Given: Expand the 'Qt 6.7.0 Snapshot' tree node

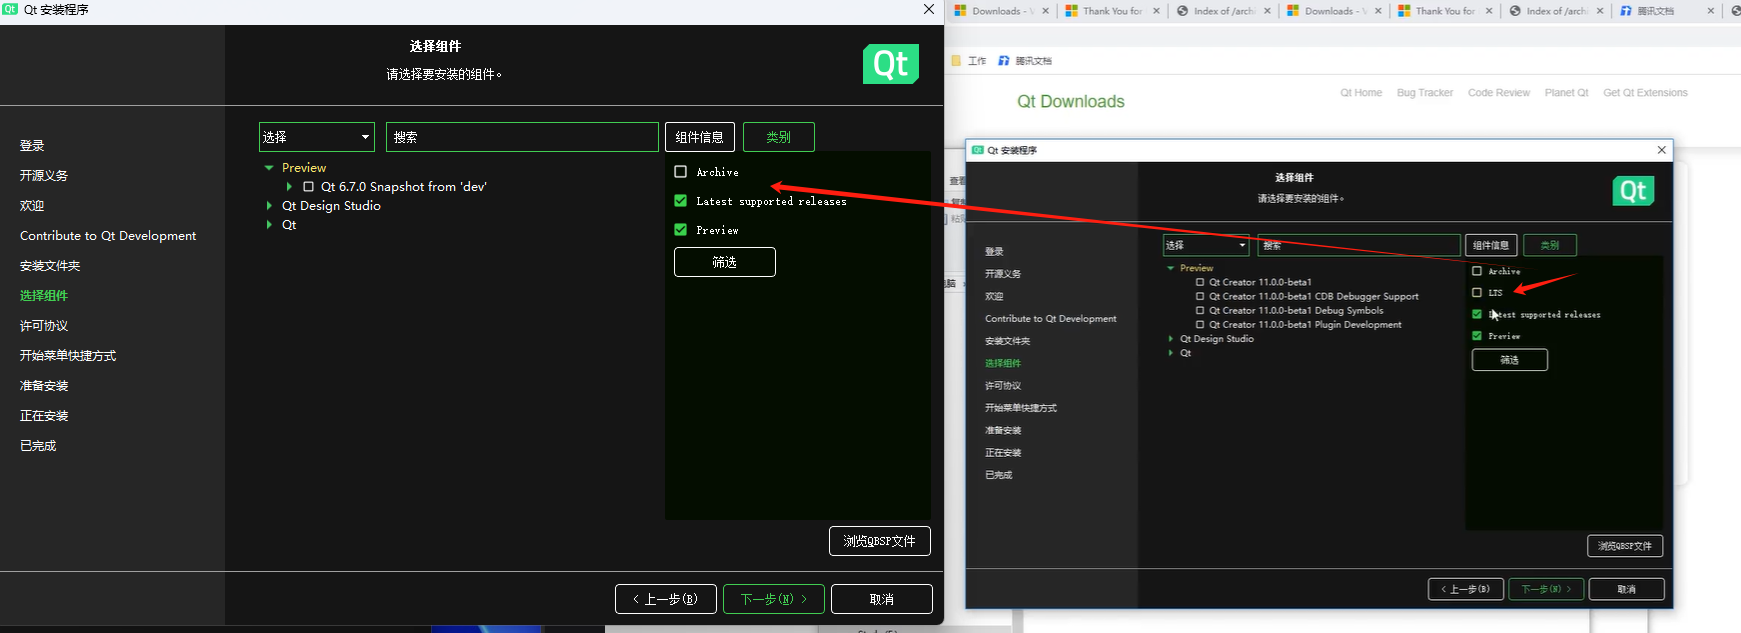Looking at the screenshot, I should (x=289, y=187).
